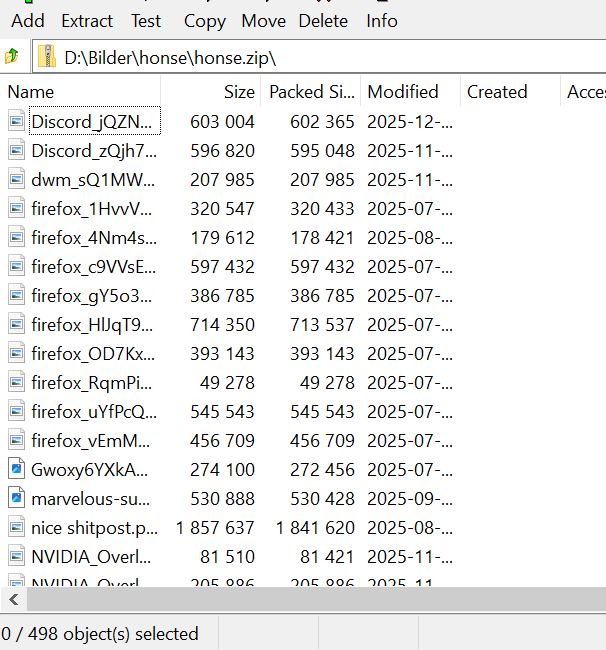Screen dimensions: 606x650
Task: Click the Delete toolbar button
Action: (x=323, y=21)
